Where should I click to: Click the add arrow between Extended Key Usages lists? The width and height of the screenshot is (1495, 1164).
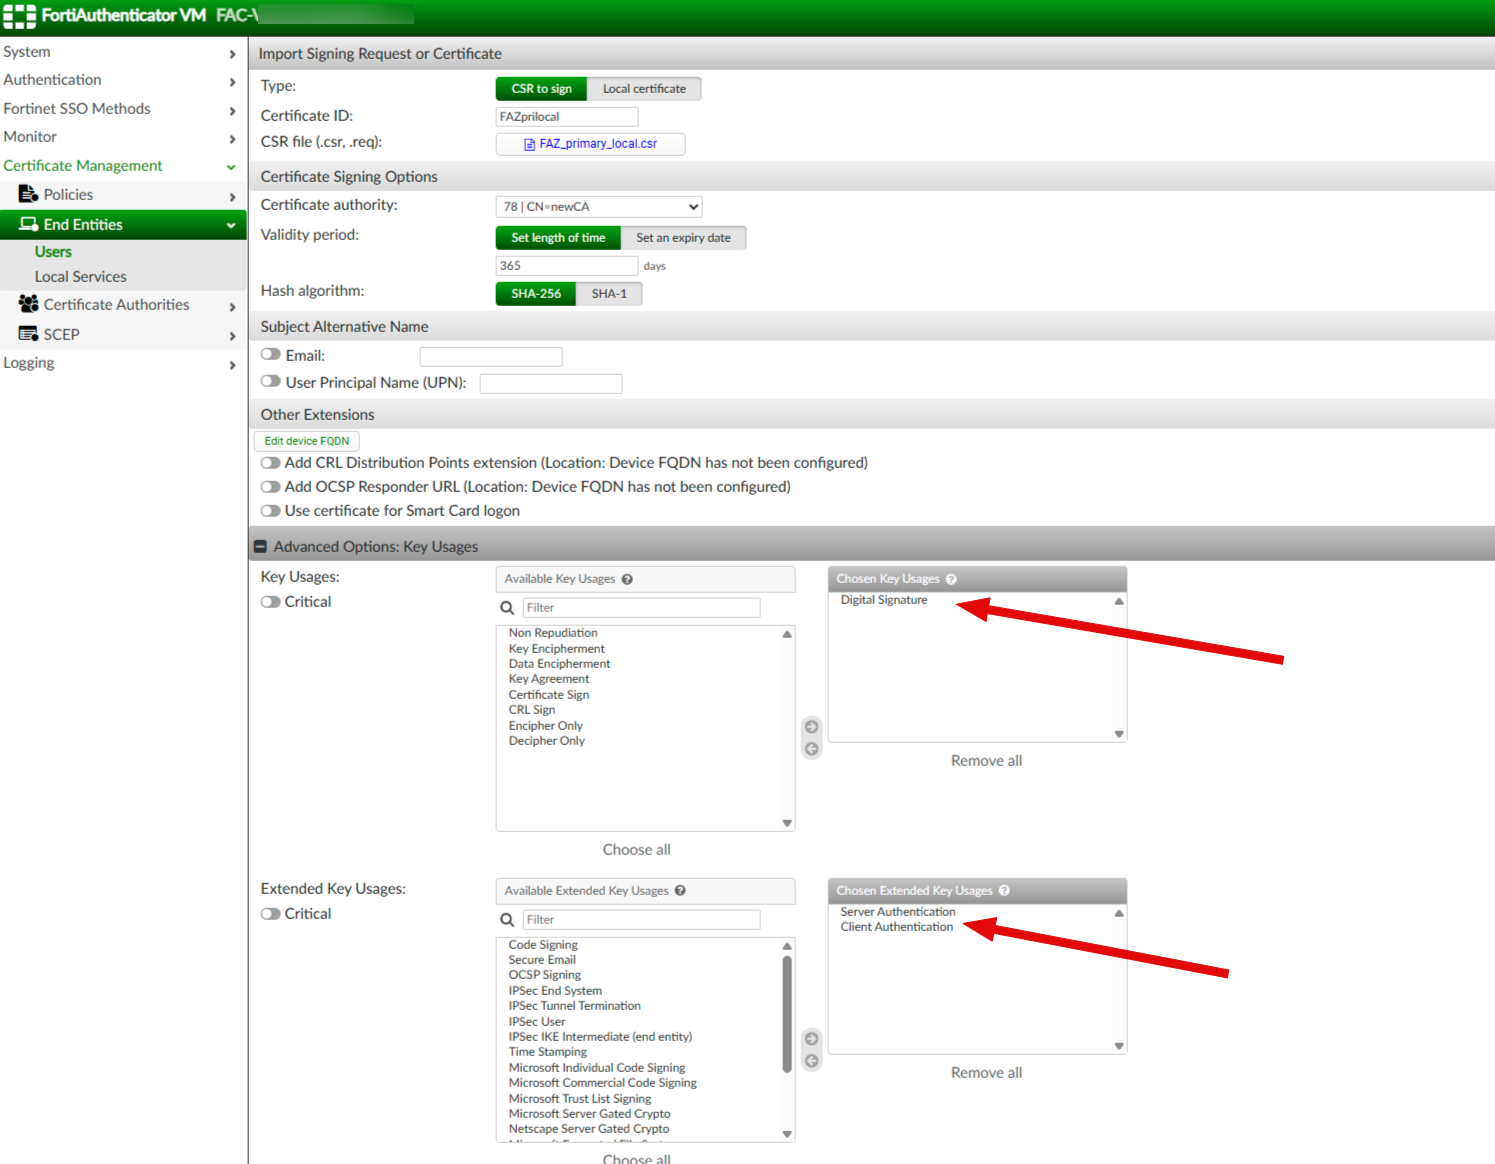tap(812, 1039)
